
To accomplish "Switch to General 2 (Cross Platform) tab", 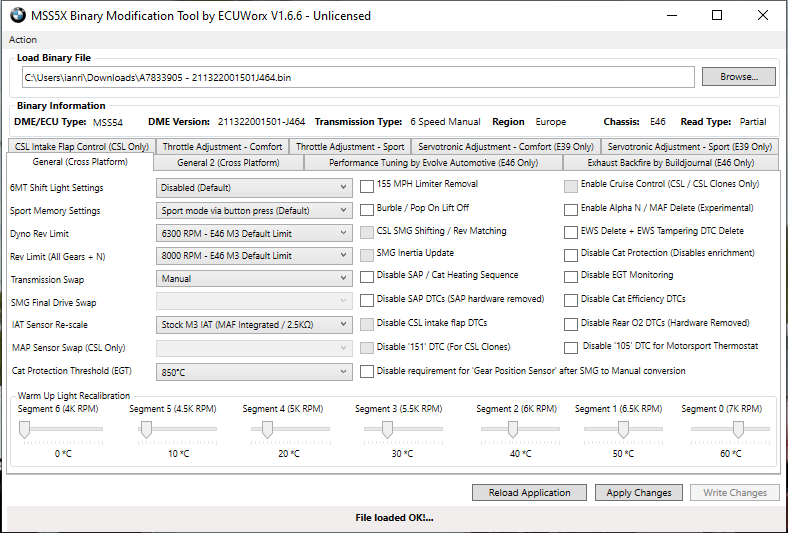I will [x=228, y=162].
